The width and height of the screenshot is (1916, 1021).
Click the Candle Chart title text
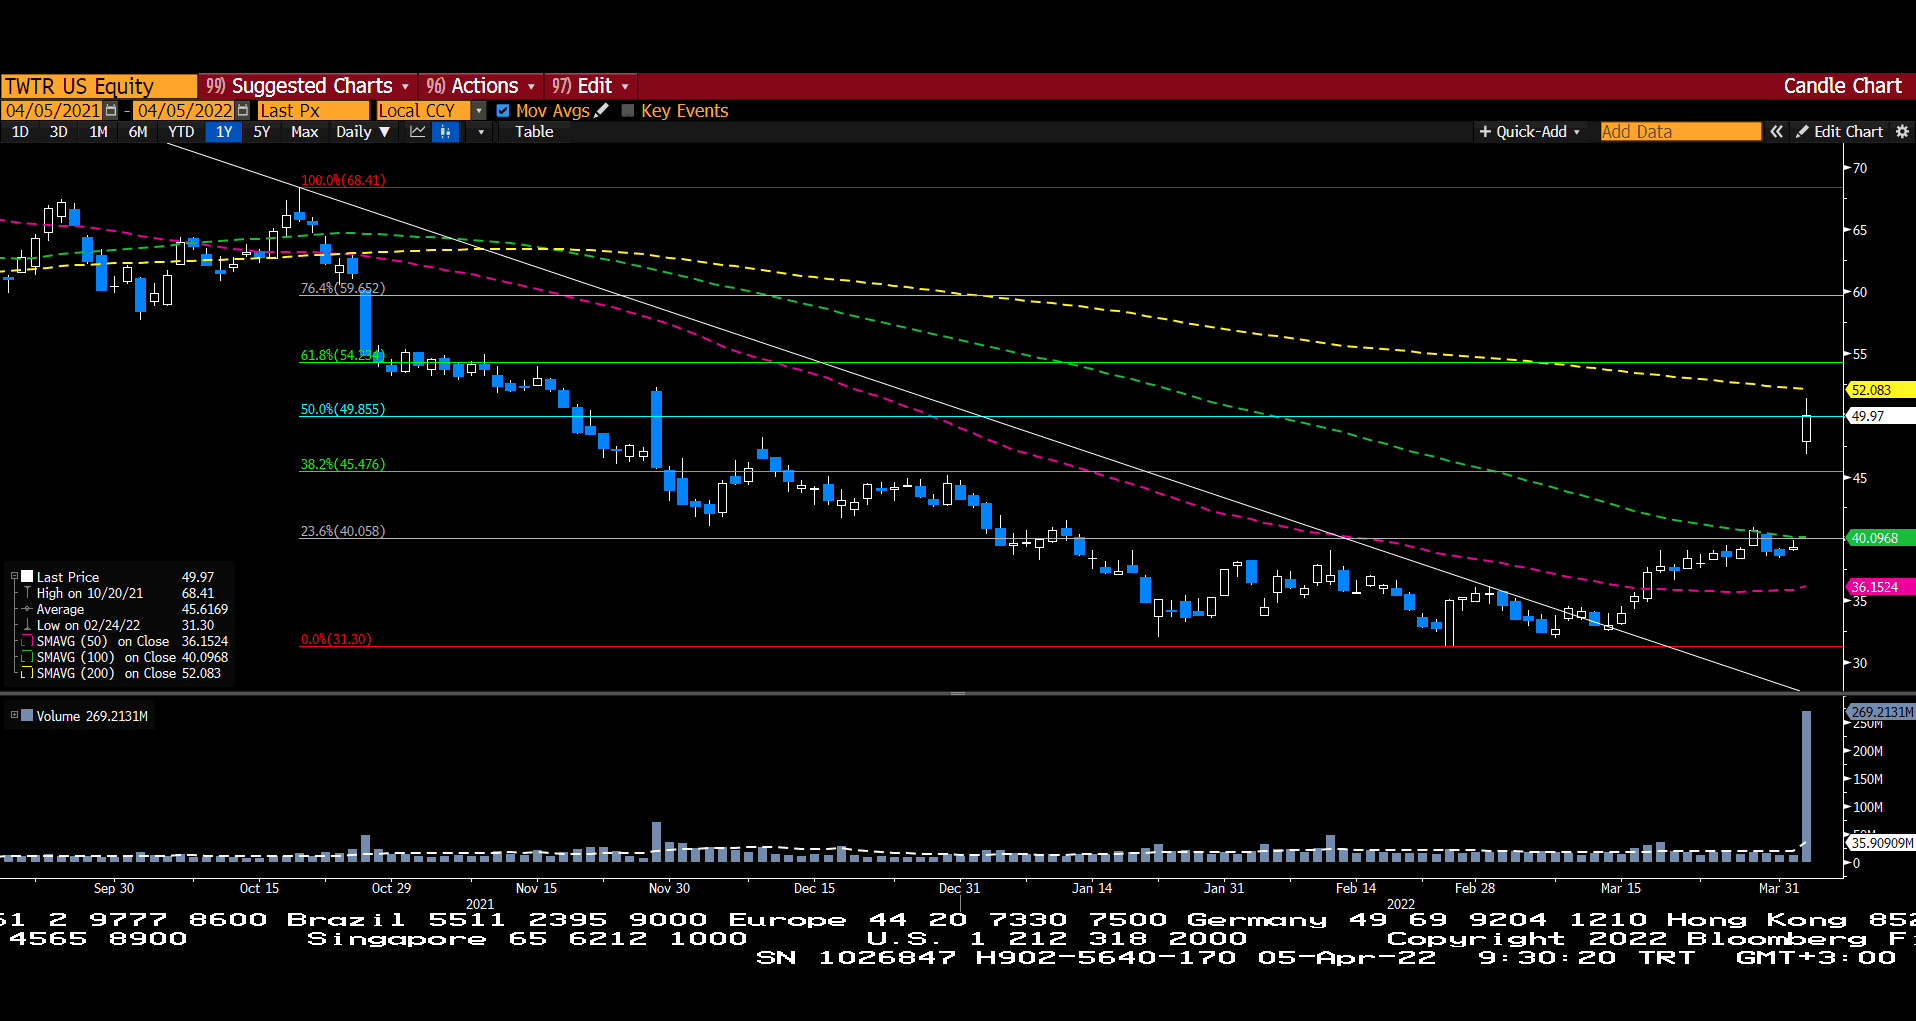pyautogui.click(x=1842, y=86)
